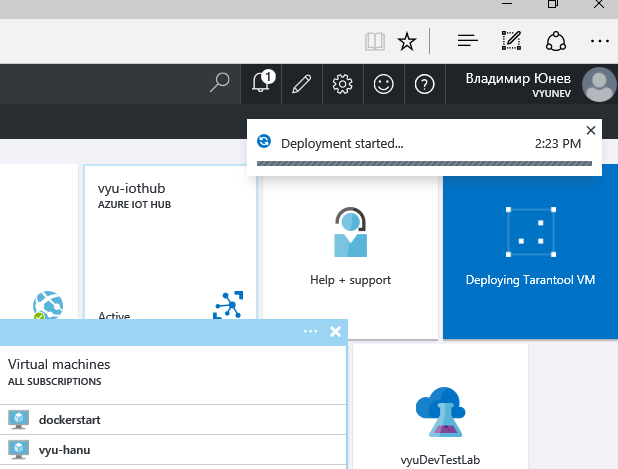
Task: Add page to favorites star icon
Action: 406,41
